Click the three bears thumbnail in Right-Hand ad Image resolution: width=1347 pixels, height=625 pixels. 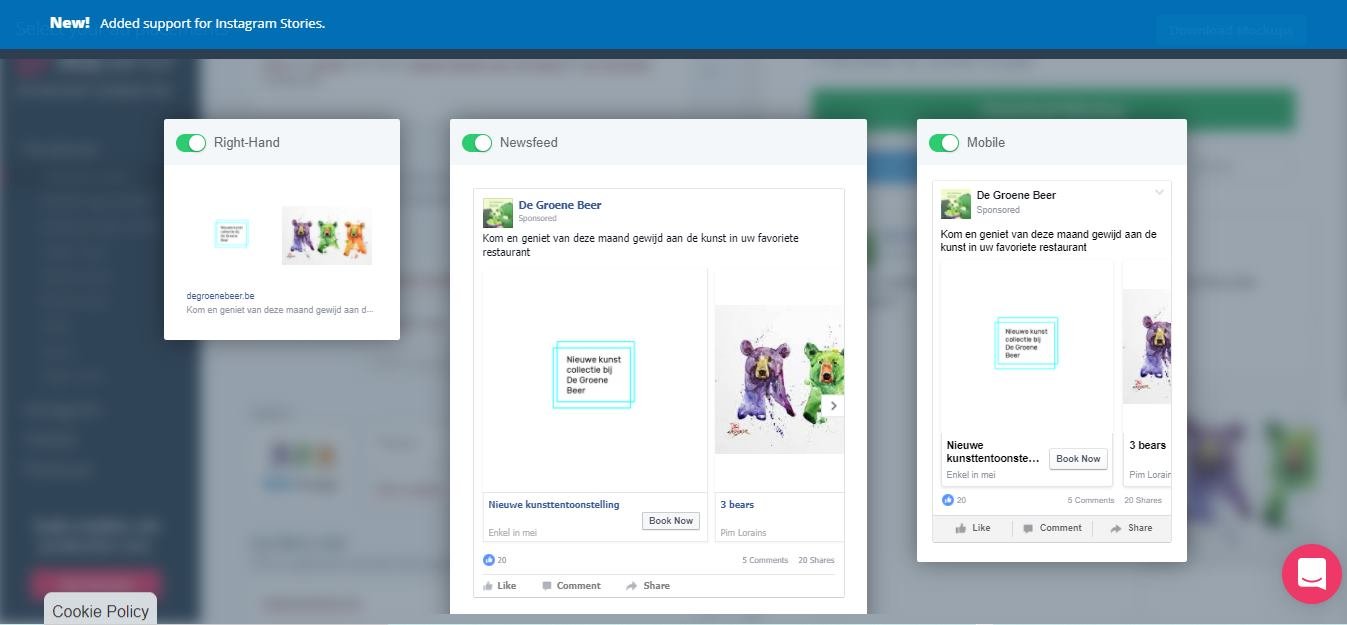[x=326, y=236]
